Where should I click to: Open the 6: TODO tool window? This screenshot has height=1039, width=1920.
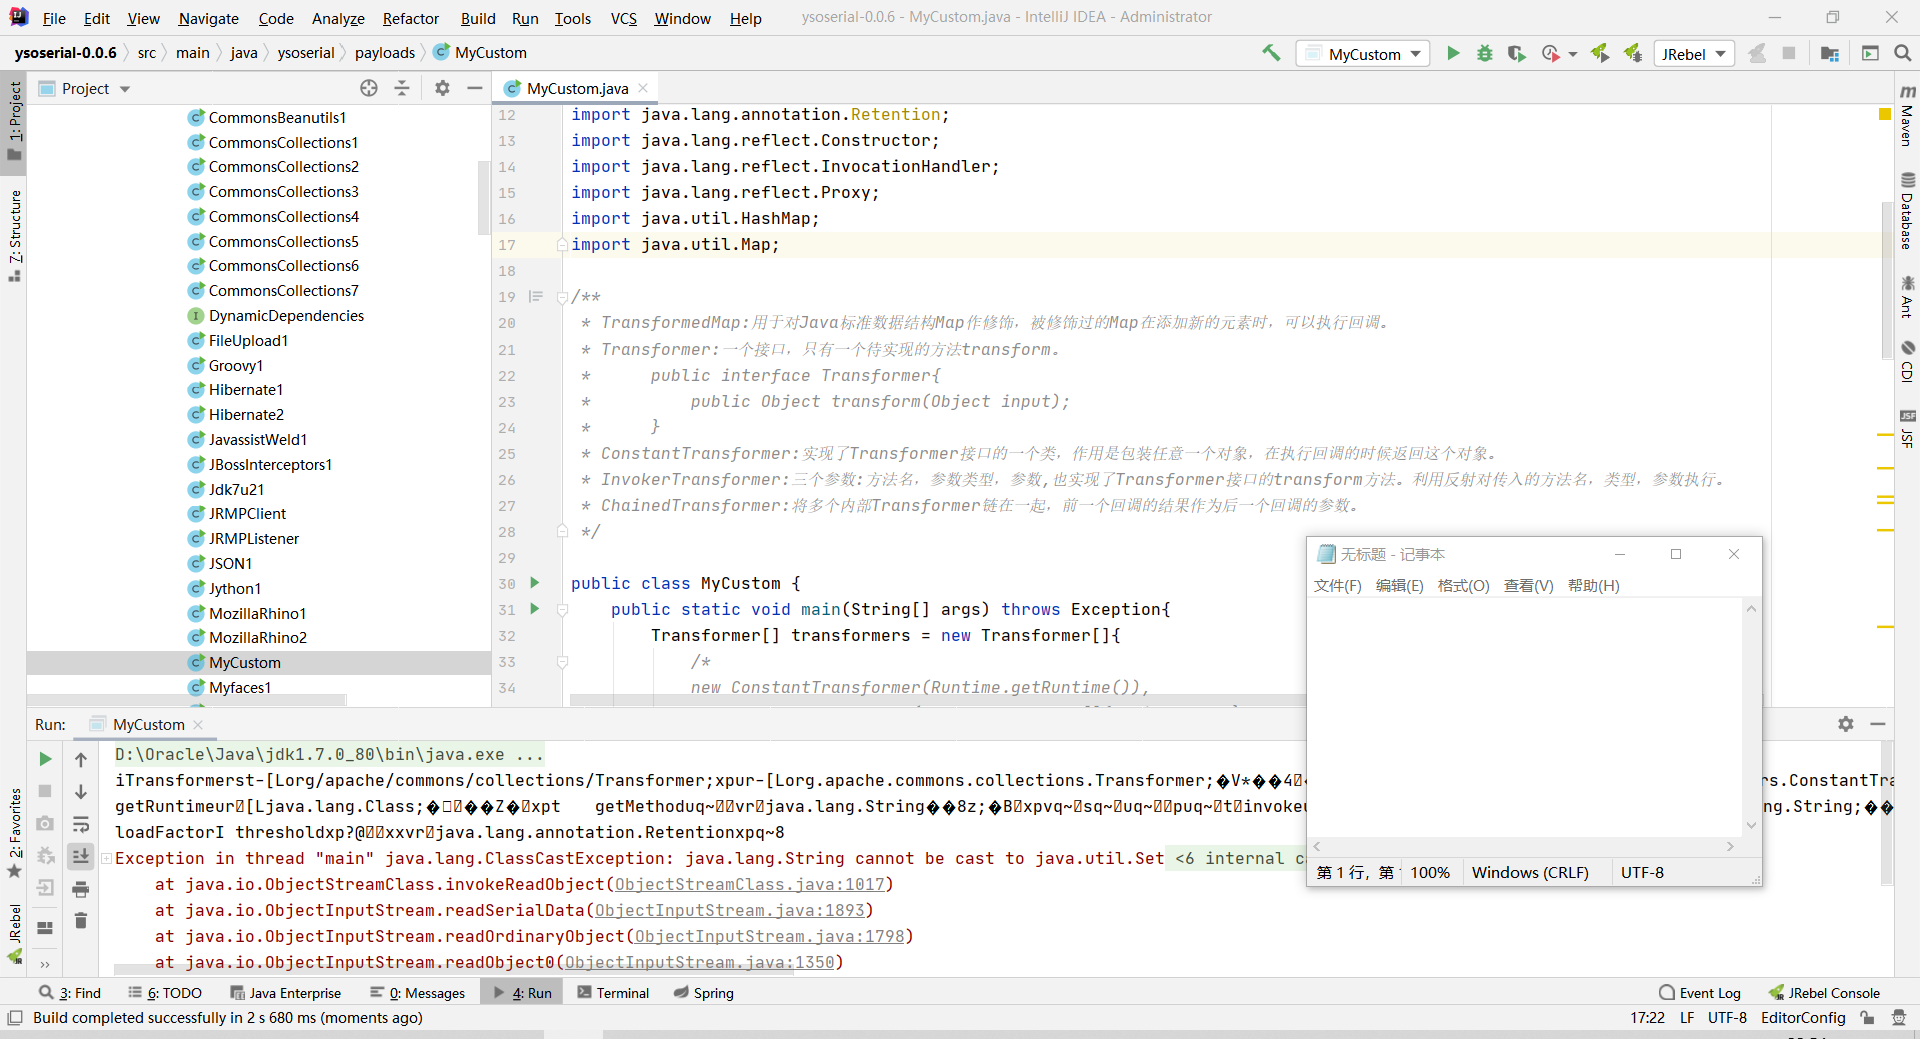[165, 993]
